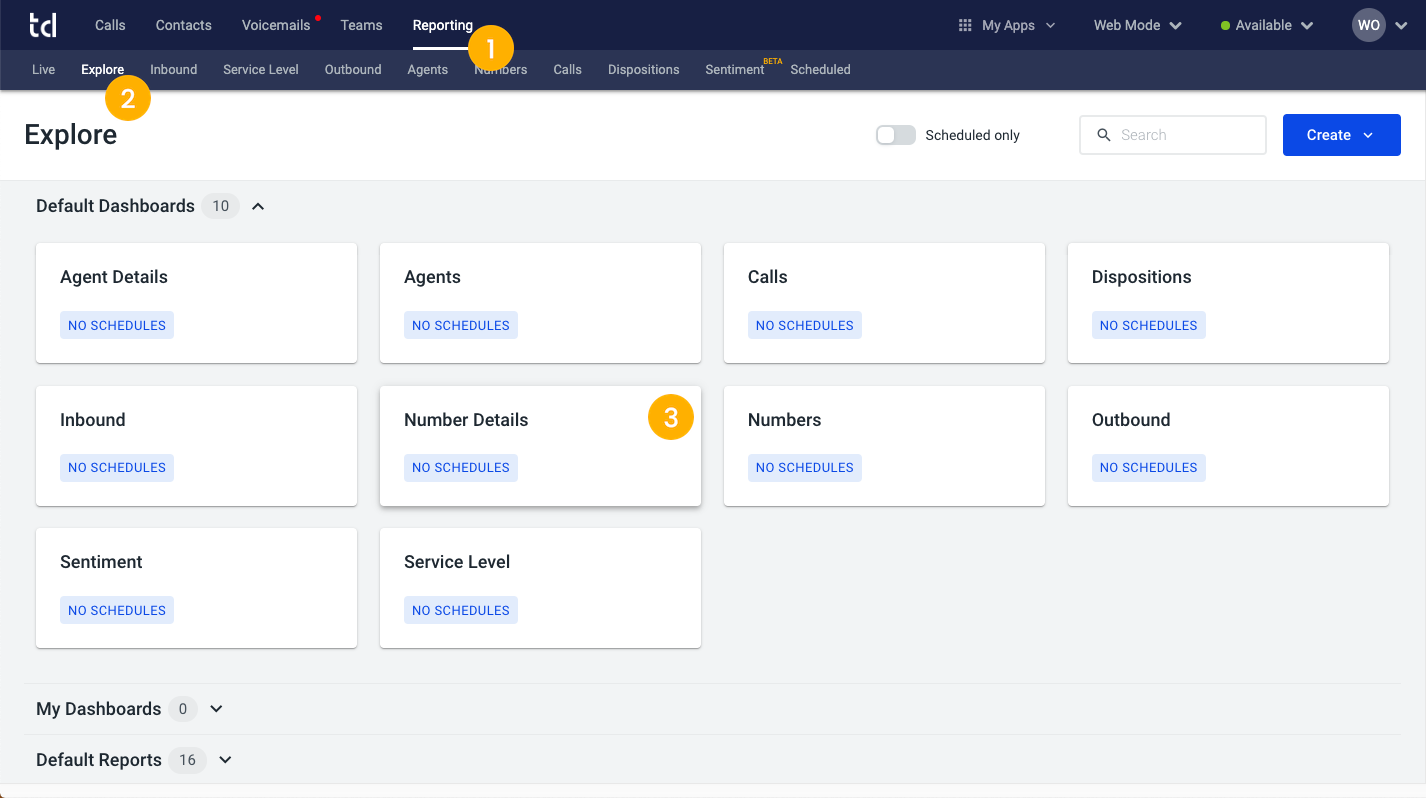Click the search magnifier icon

1104,134
